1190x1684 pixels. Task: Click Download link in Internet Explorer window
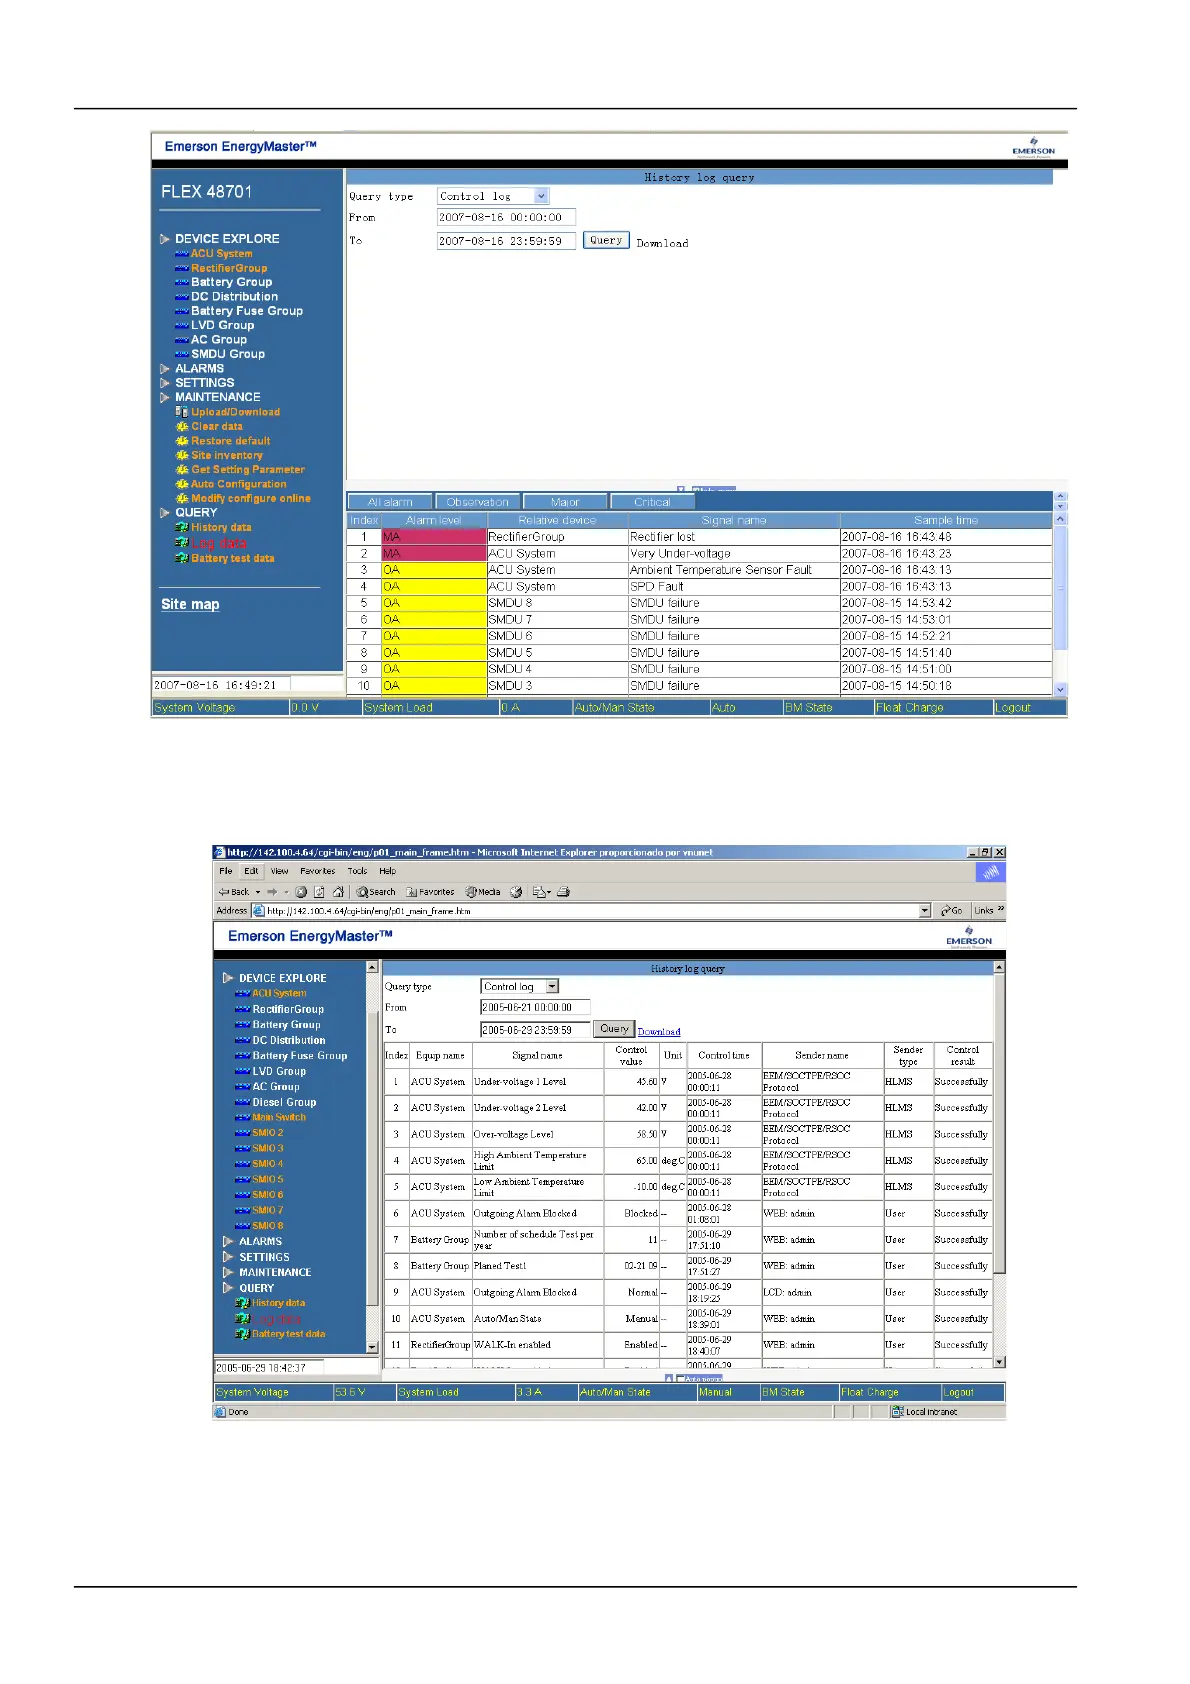(659, 1032)
